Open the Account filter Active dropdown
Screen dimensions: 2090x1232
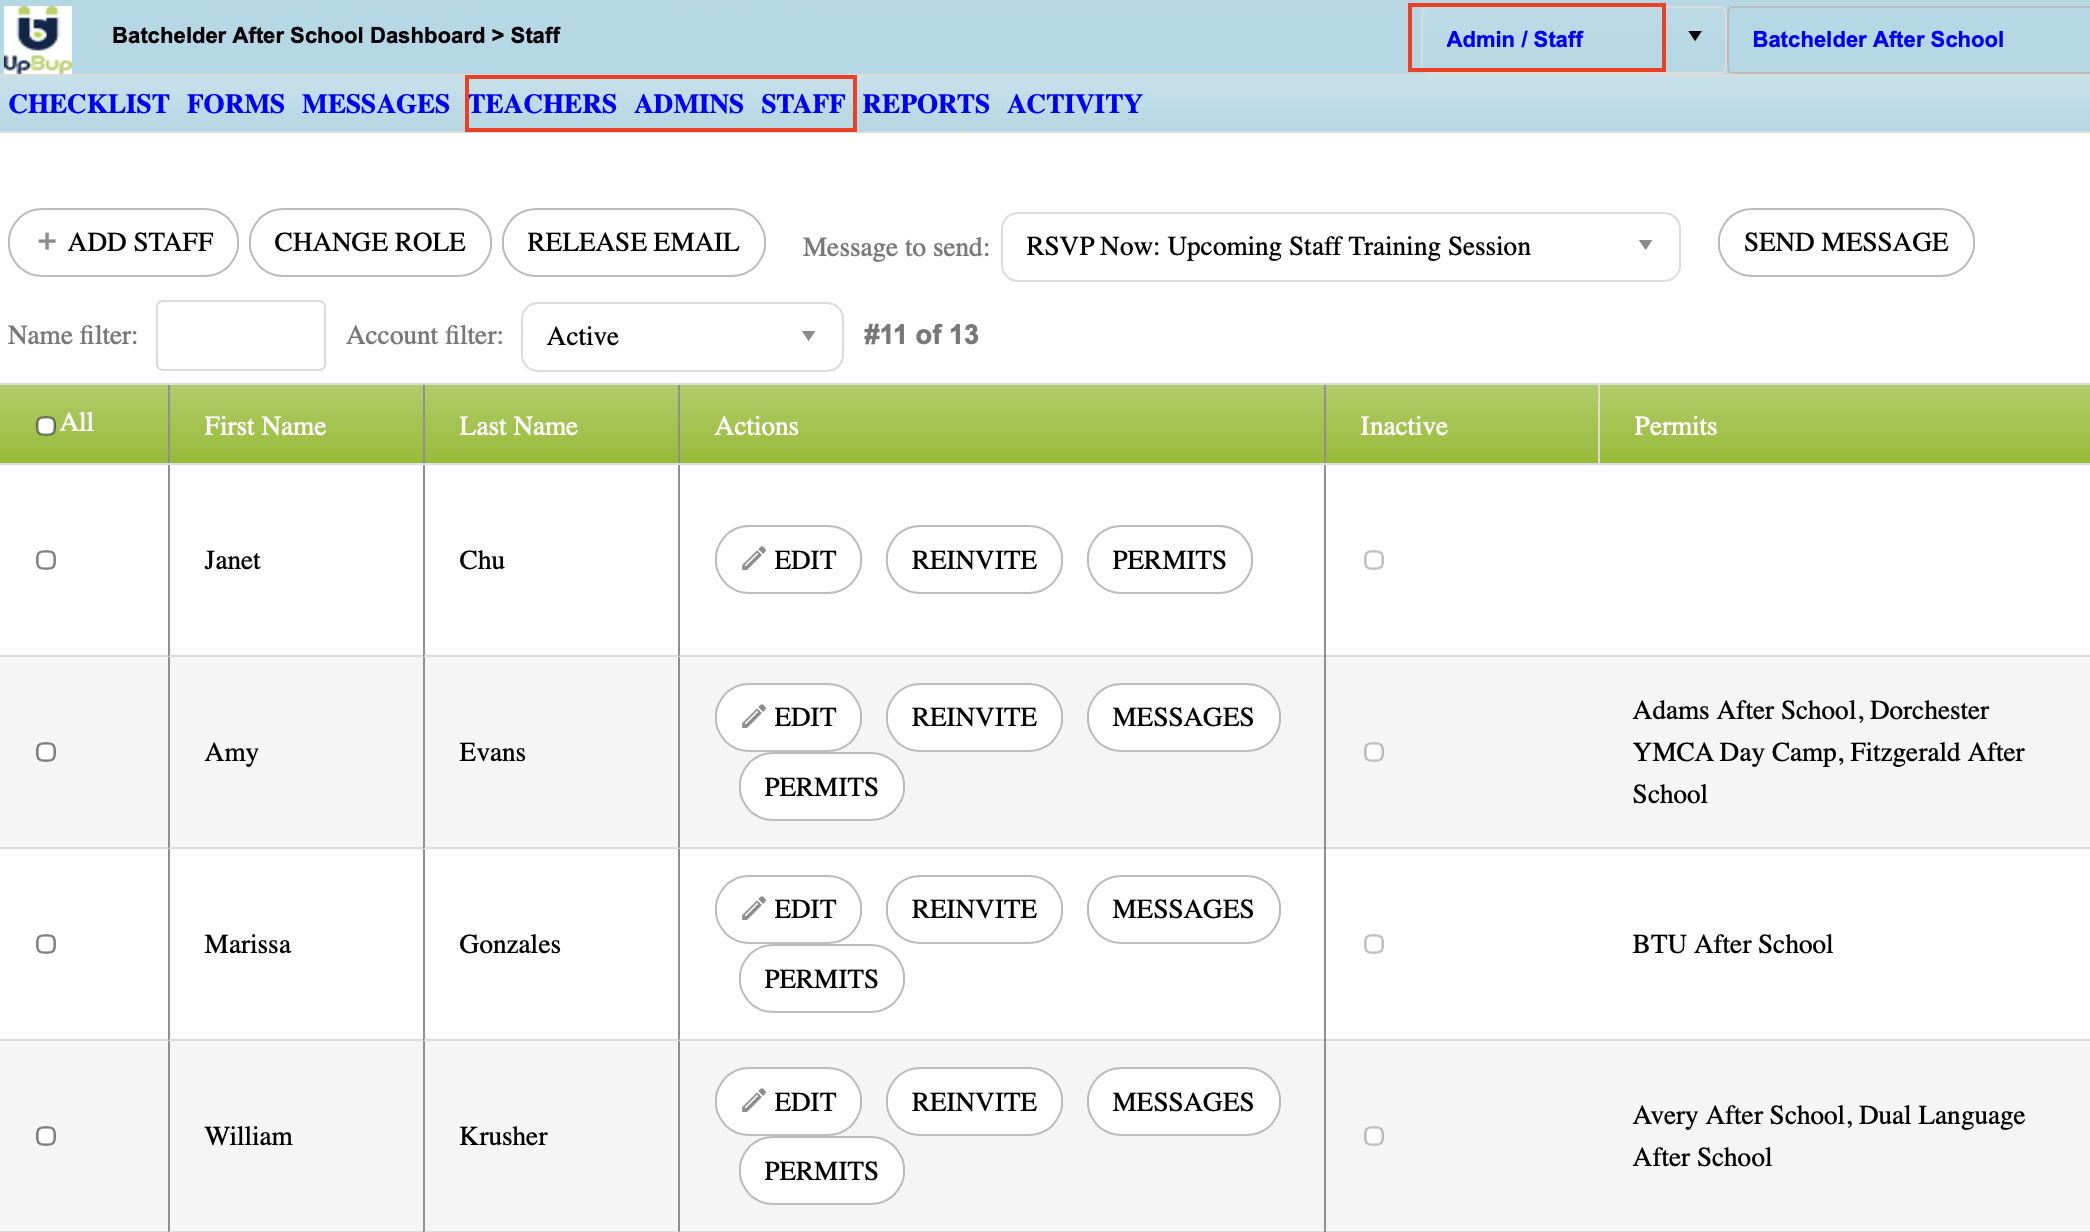point(682,336)
